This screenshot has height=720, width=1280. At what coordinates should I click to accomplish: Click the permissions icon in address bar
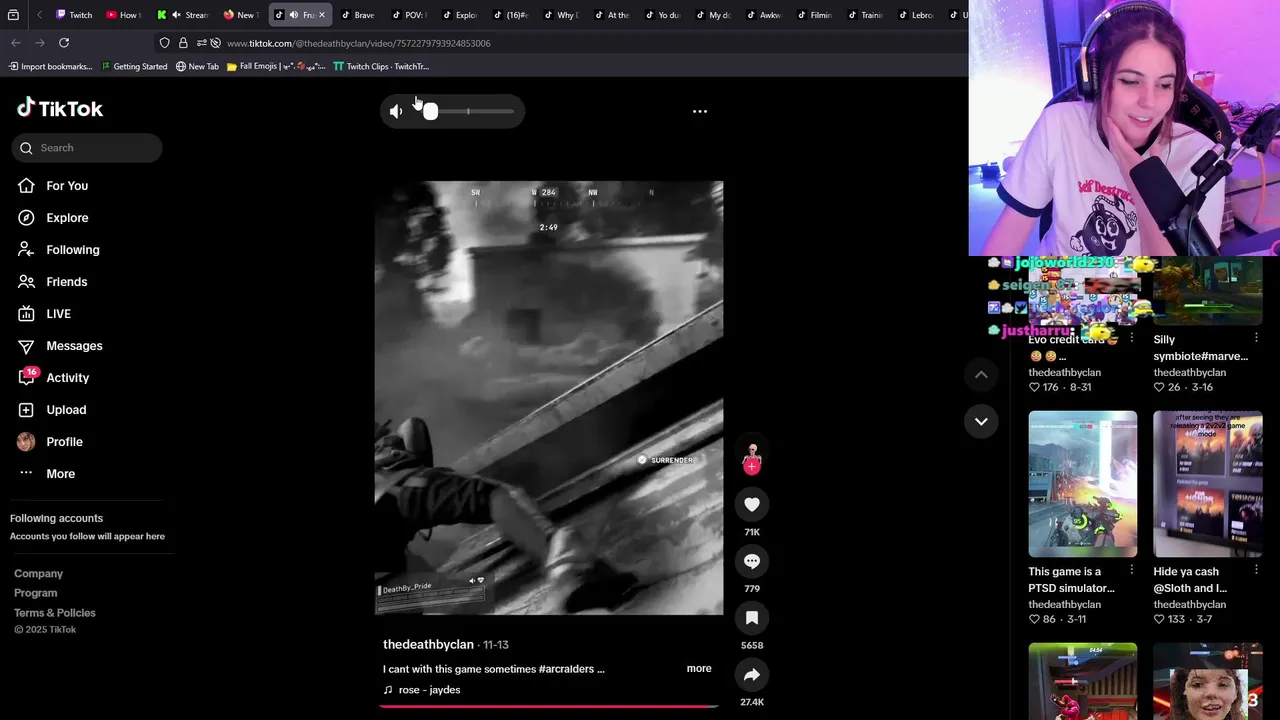pos(202,43)
